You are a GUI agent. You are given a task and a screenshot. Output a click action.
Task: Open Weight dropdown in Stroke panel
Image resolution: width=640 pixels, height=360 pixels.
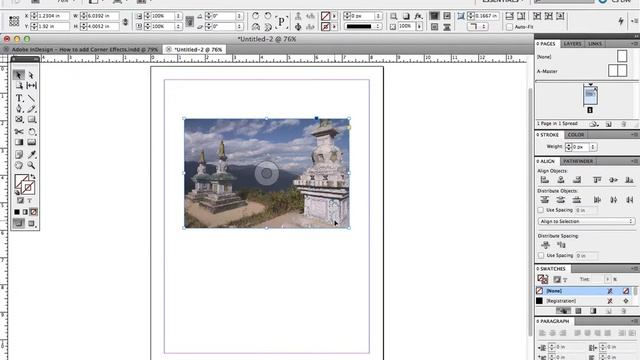593,147
